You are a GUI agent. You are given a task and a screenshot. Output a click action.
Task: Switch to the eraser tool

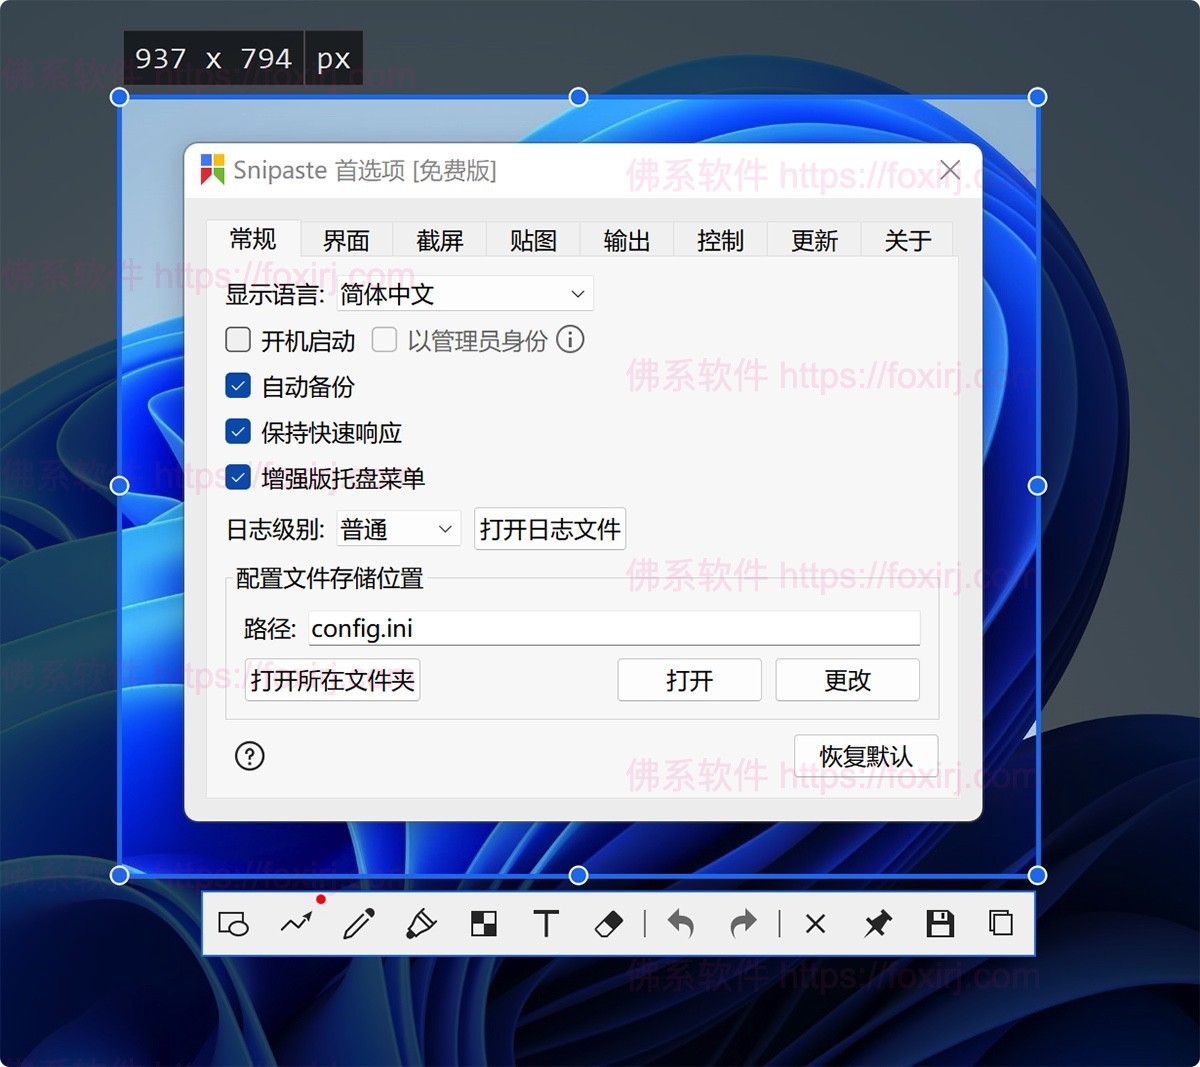coord(609,924)
